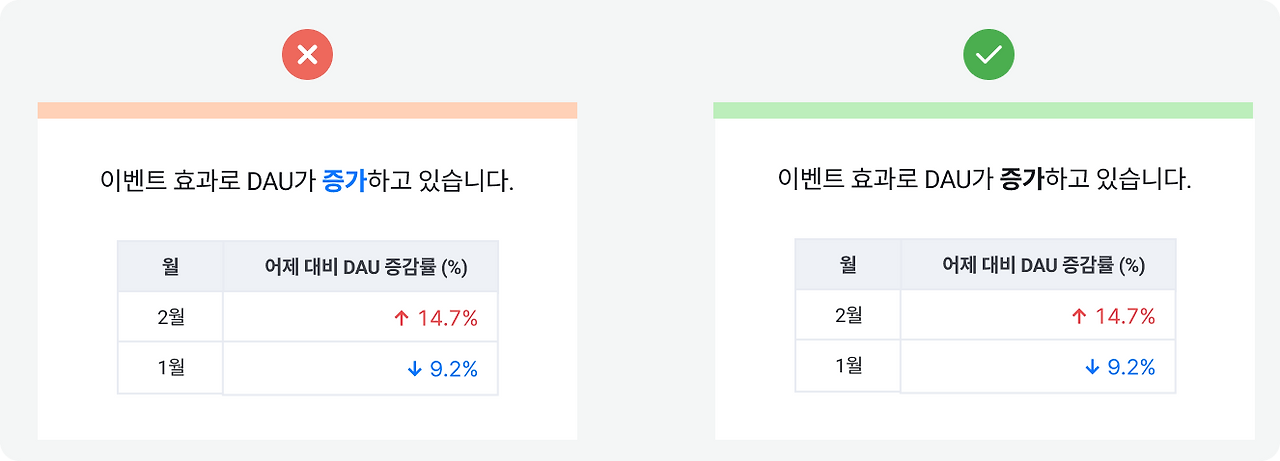
Task: Click the green checkmark correct-example icon
Action: point(989,55)
